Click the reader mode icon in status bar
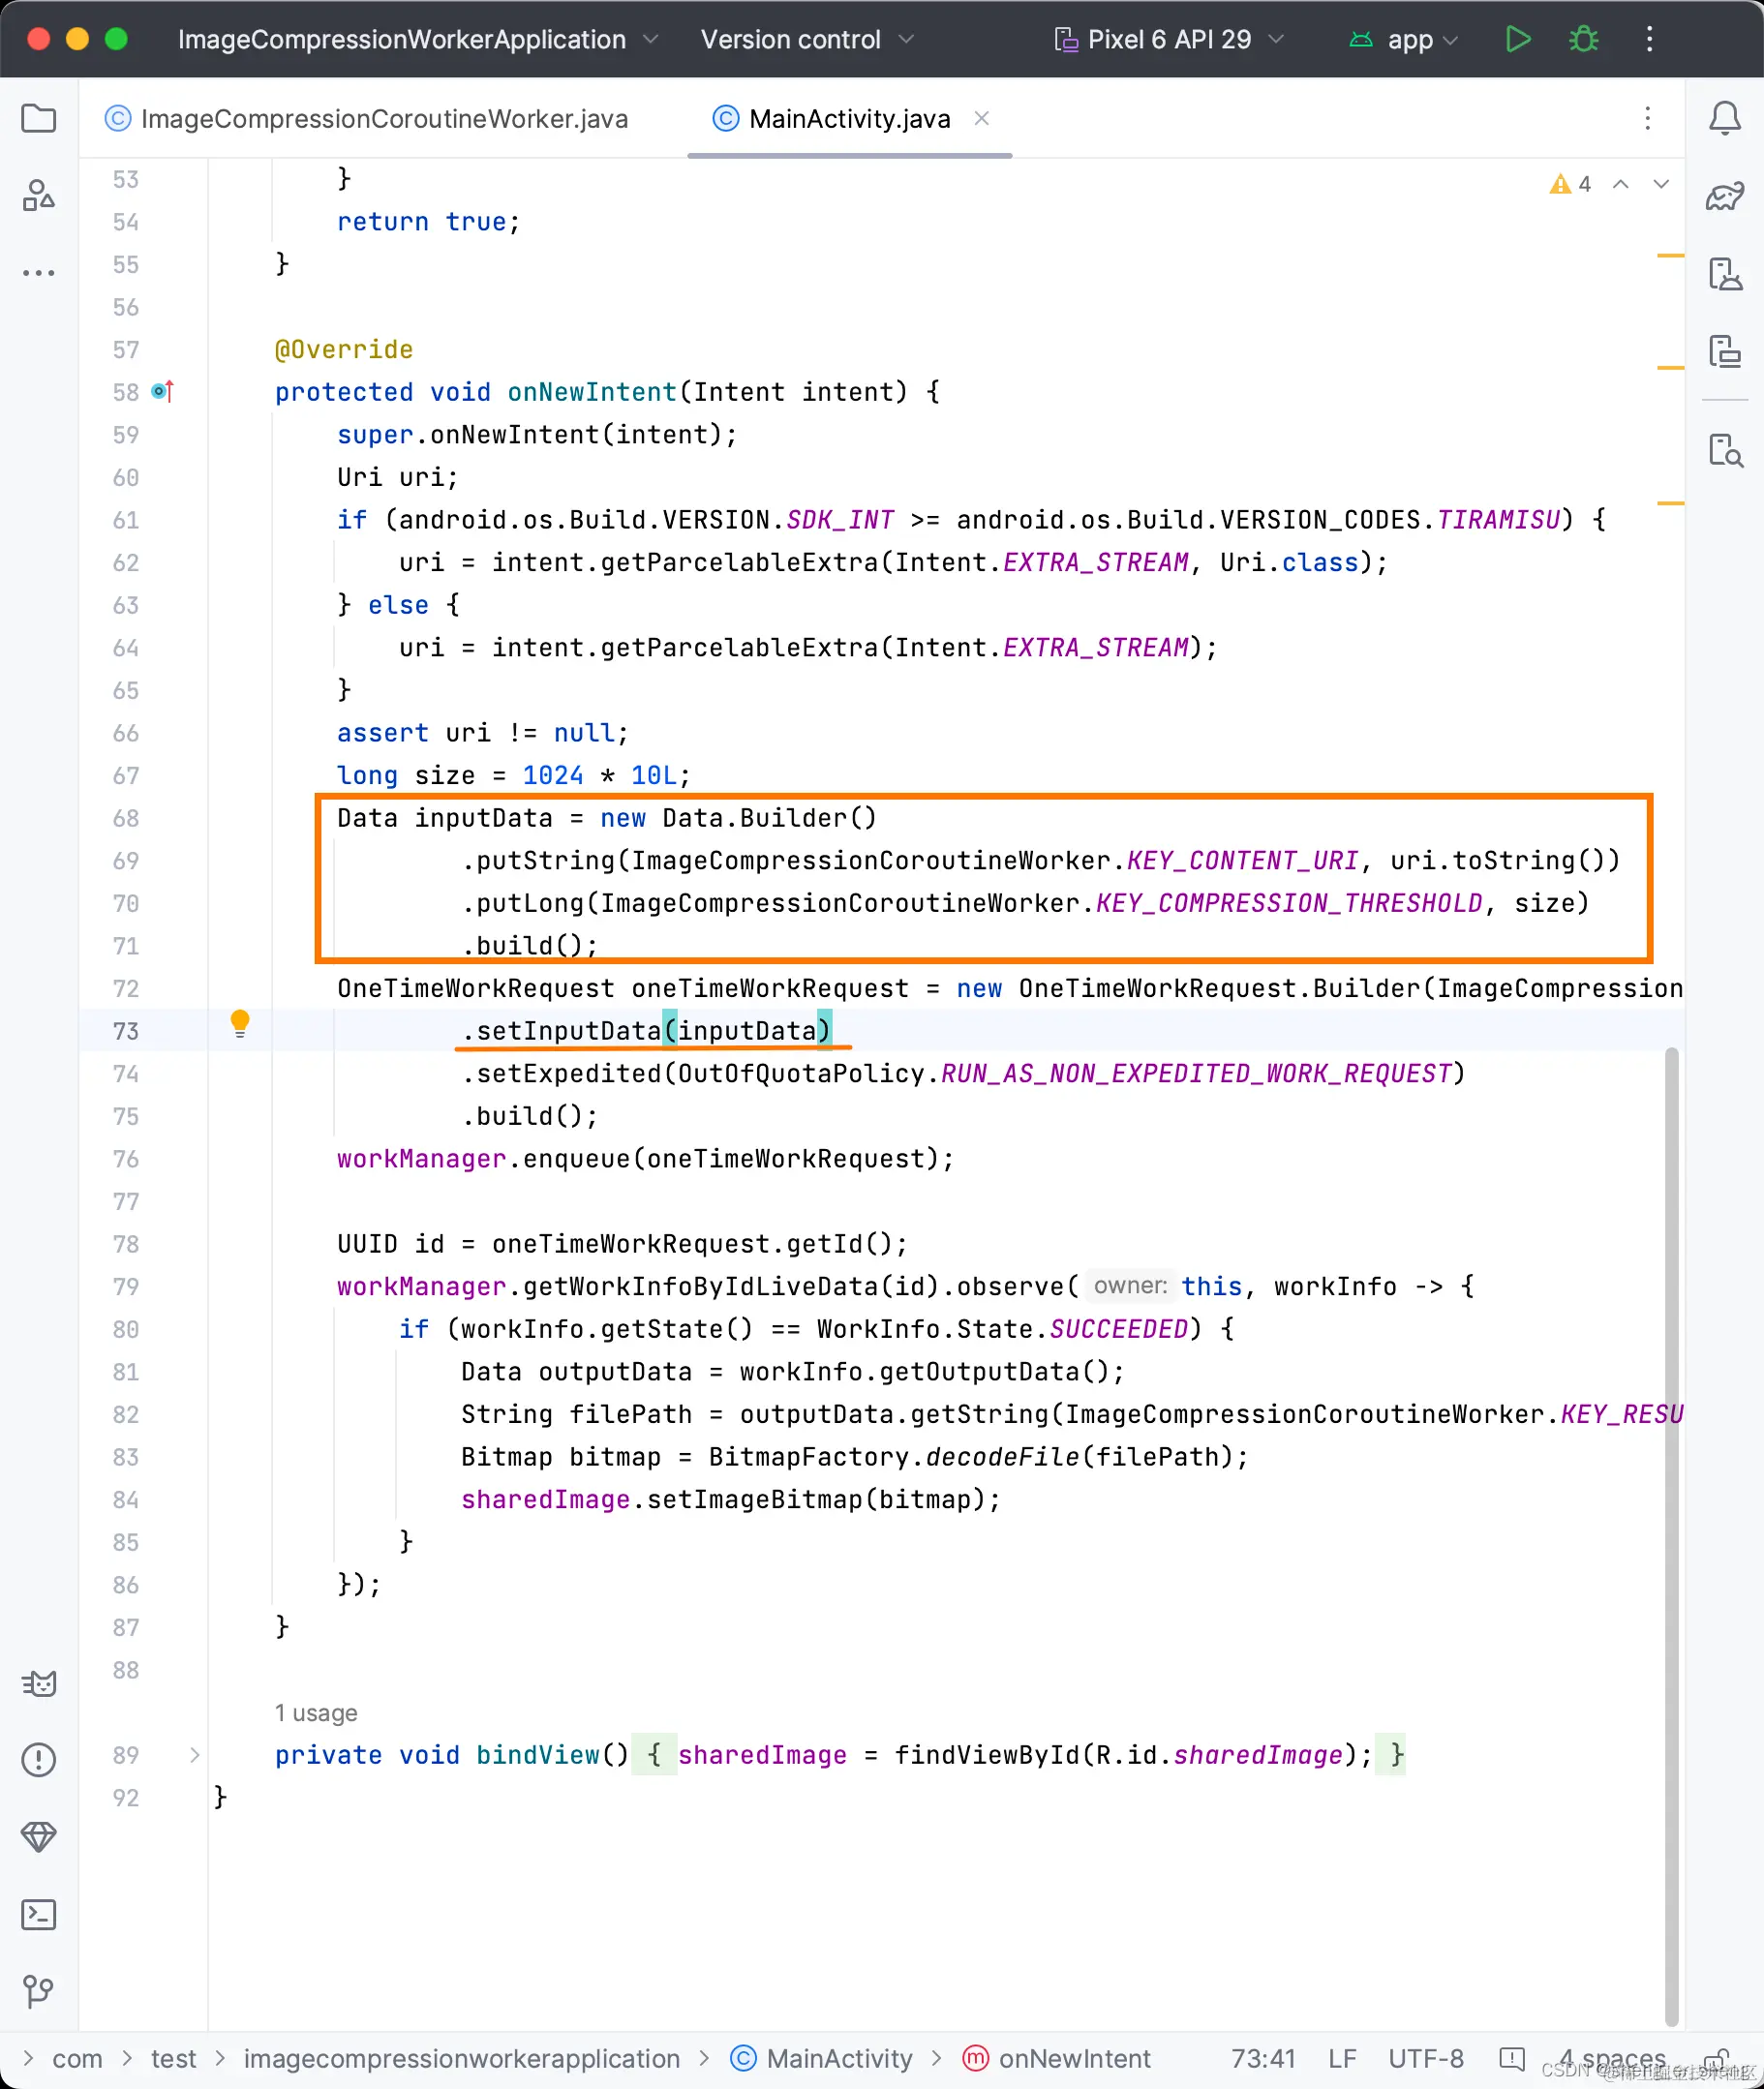1764x2089 pixels. pos(1512,2059)
